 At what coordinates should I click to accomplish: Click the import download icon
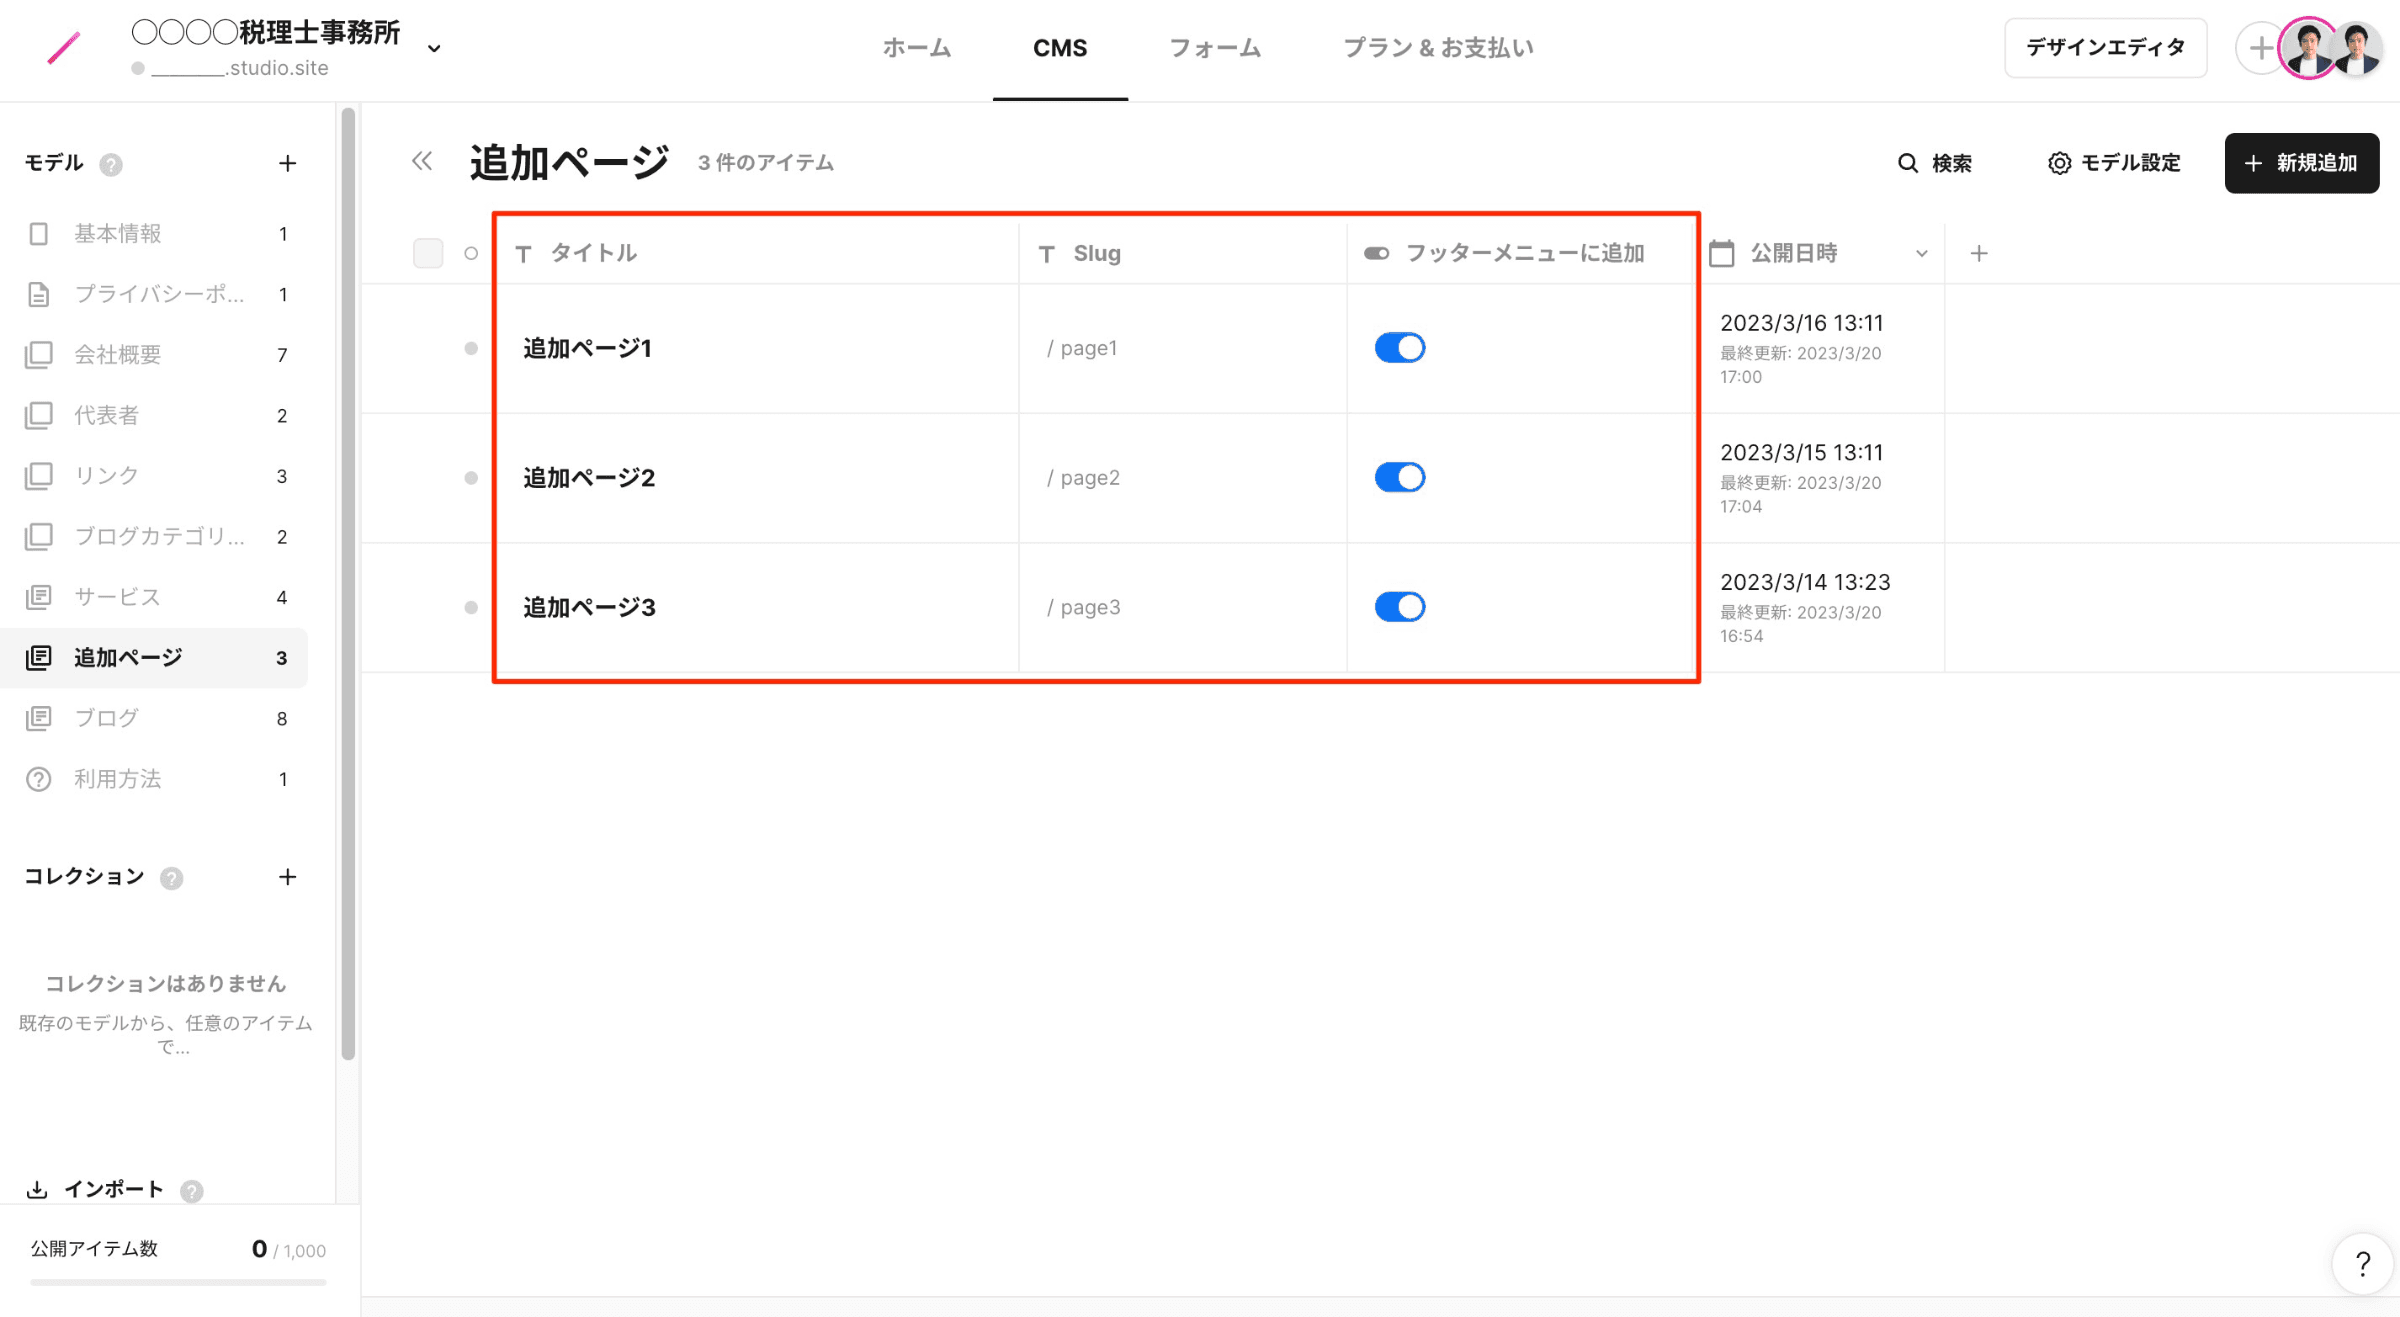pyautogui.click(x=37, y=1189)
